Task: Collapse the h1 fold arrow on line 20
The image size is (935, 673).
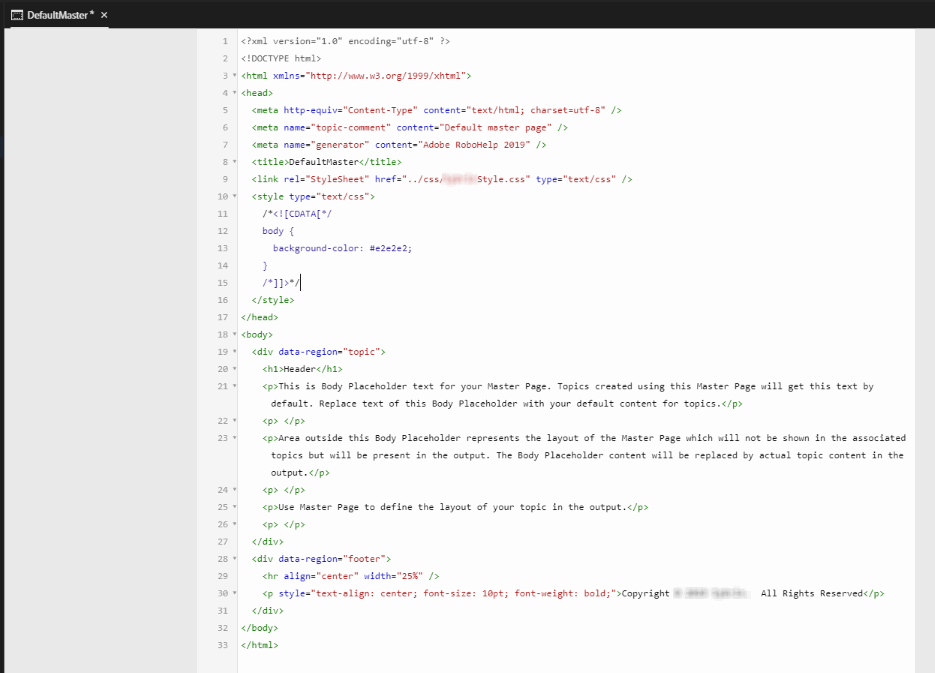Action: 234,369
